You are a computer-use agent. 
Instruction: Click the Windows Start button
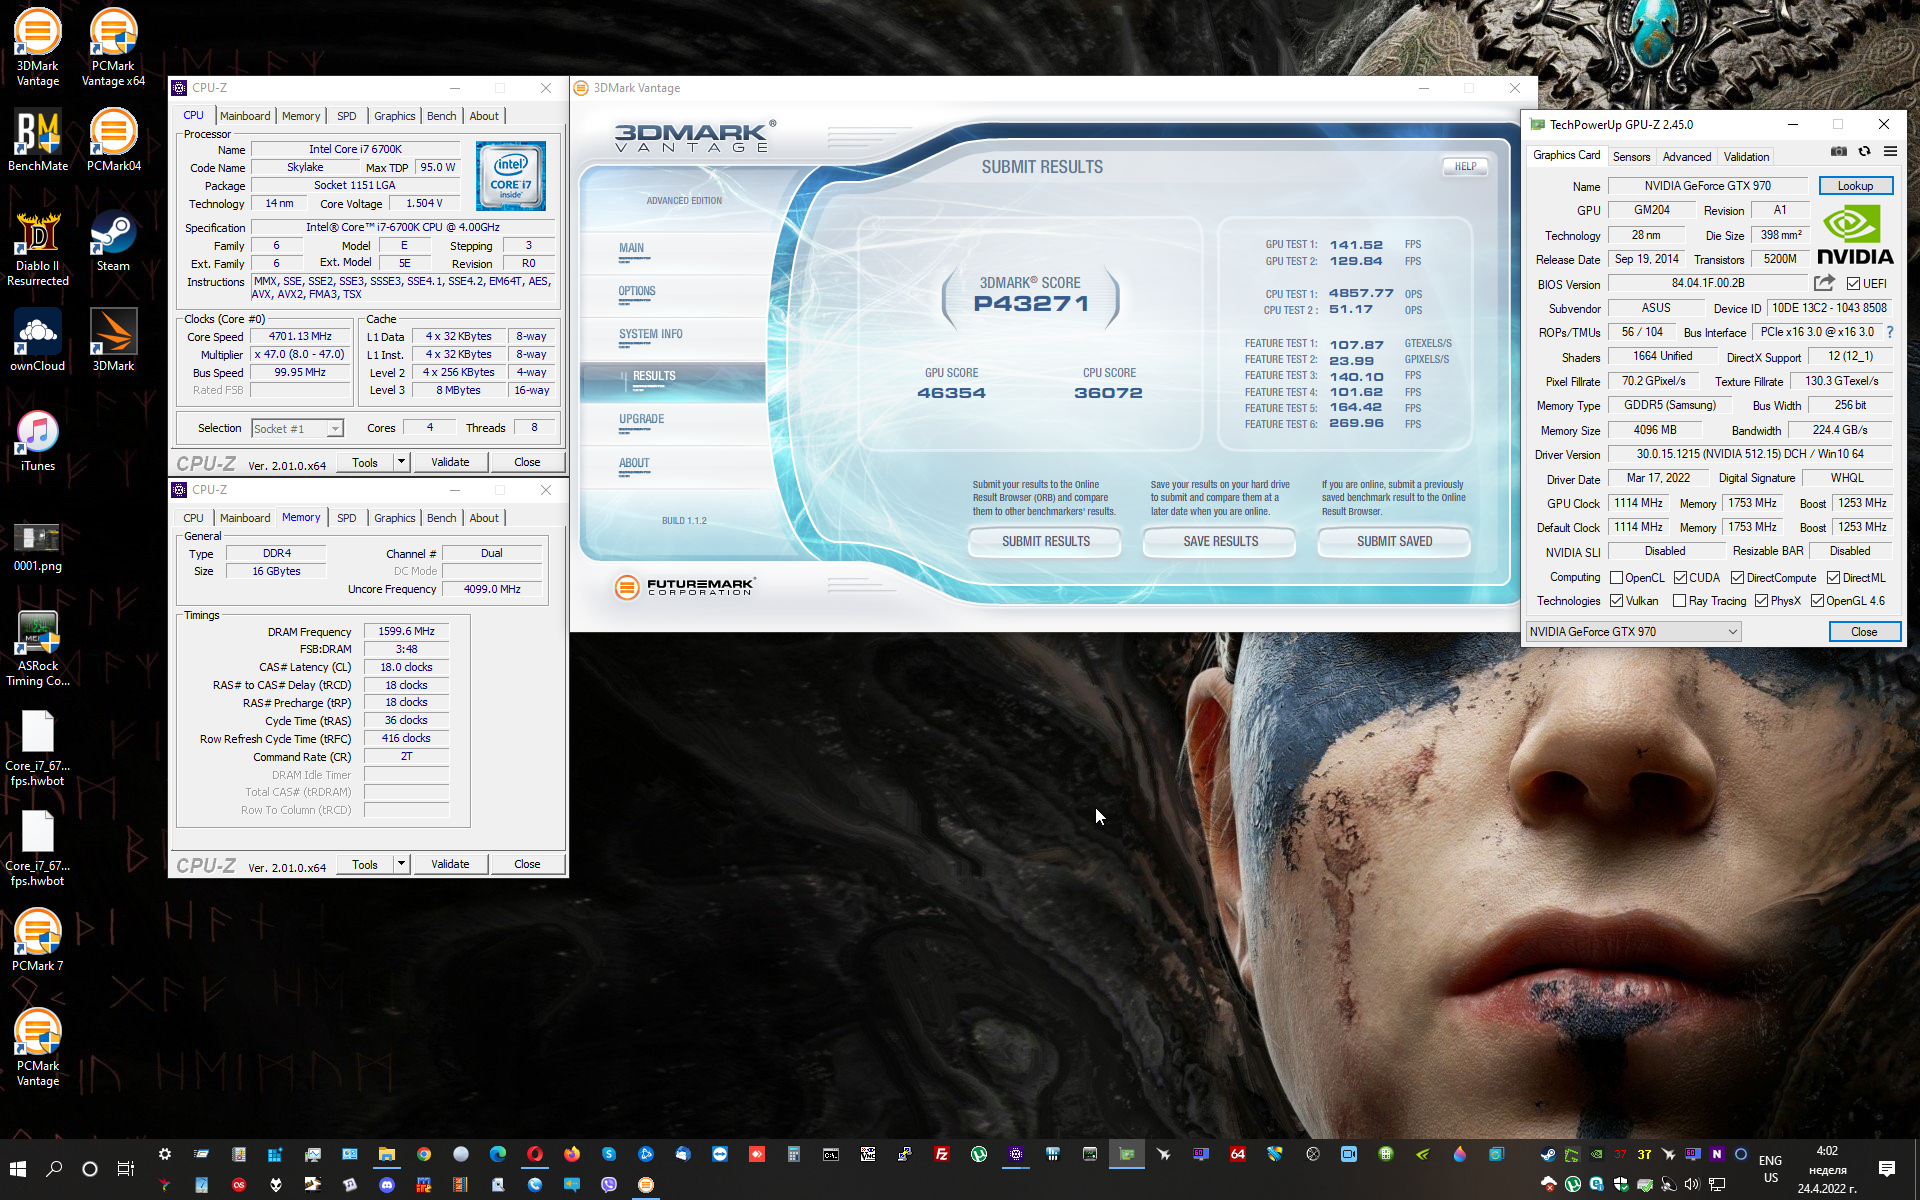click(18, 1169)
